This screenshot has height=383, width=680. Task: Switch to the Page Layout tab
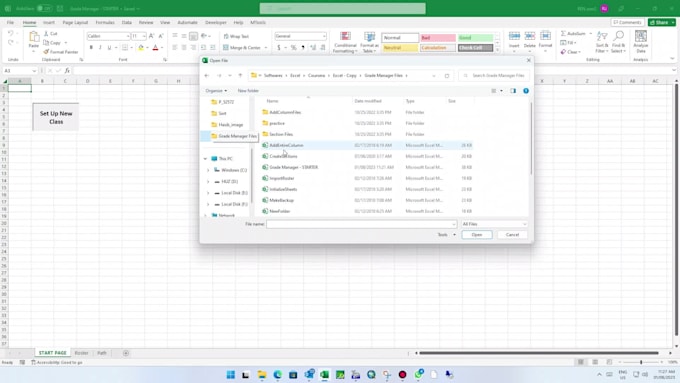75,22
